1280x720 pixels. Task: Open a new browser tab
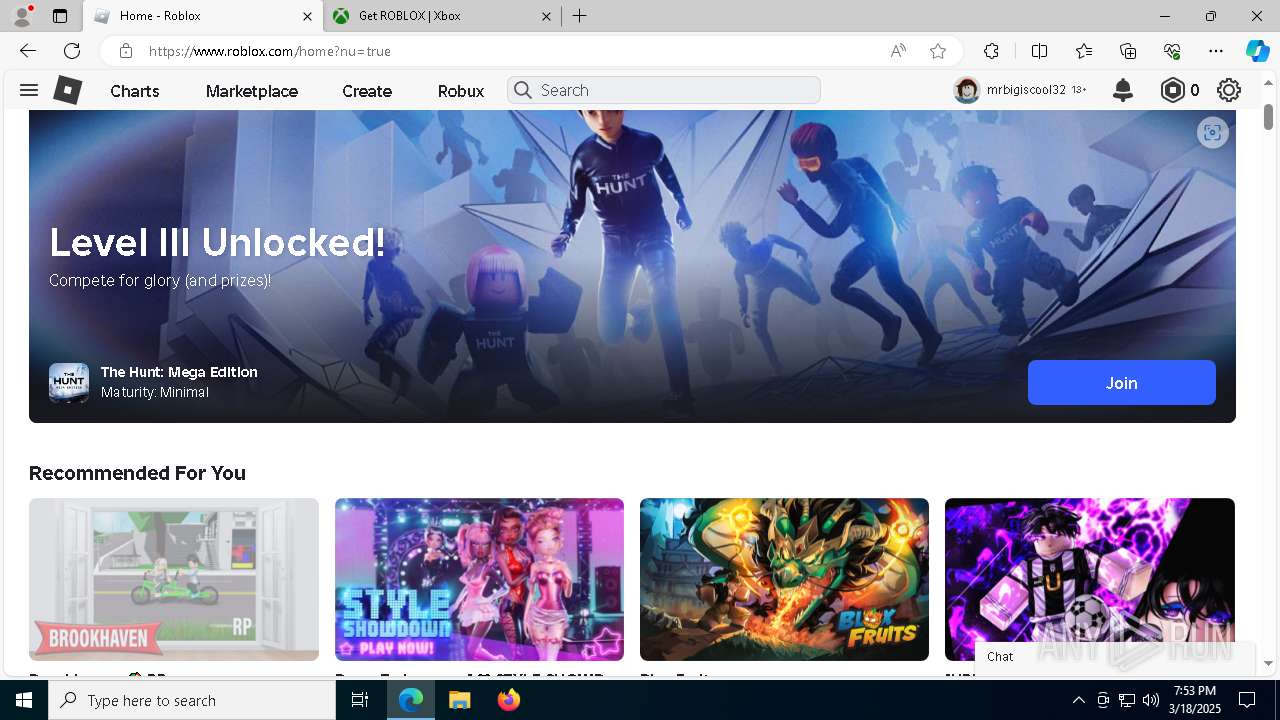[x=579, y=16]
